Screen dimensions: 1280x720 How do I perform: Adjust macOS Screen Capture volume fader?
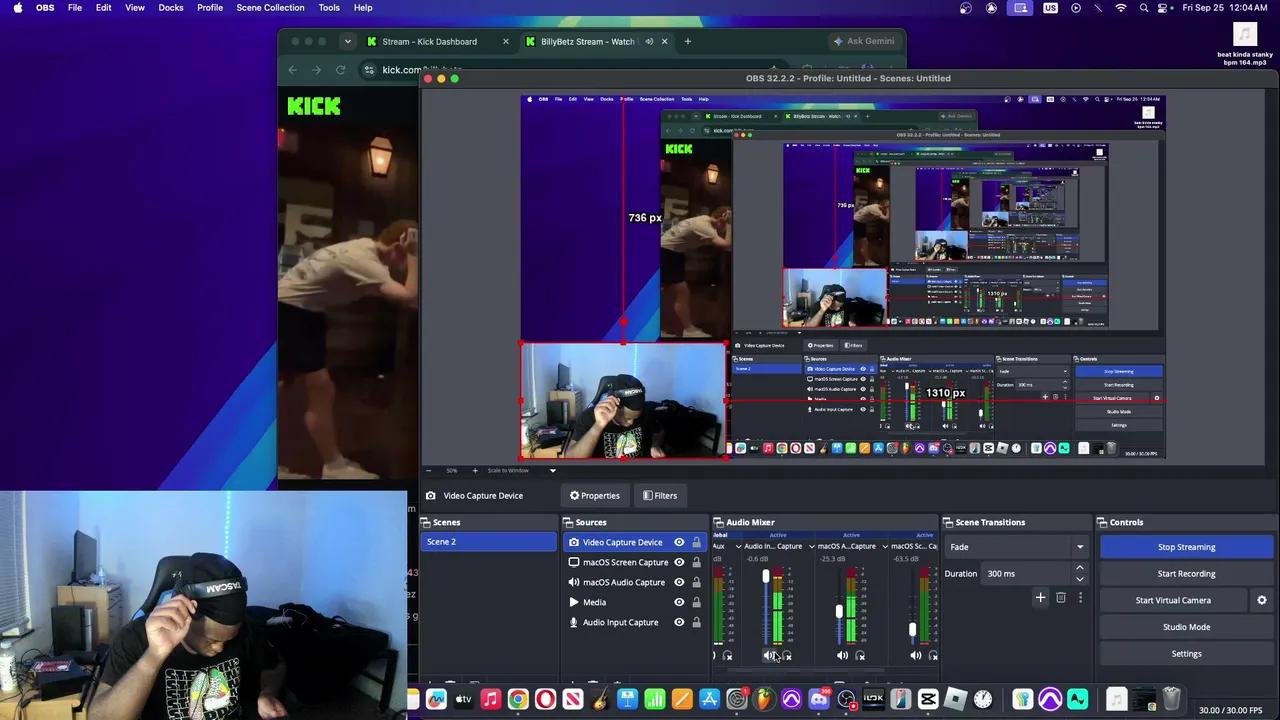point(912,630)
